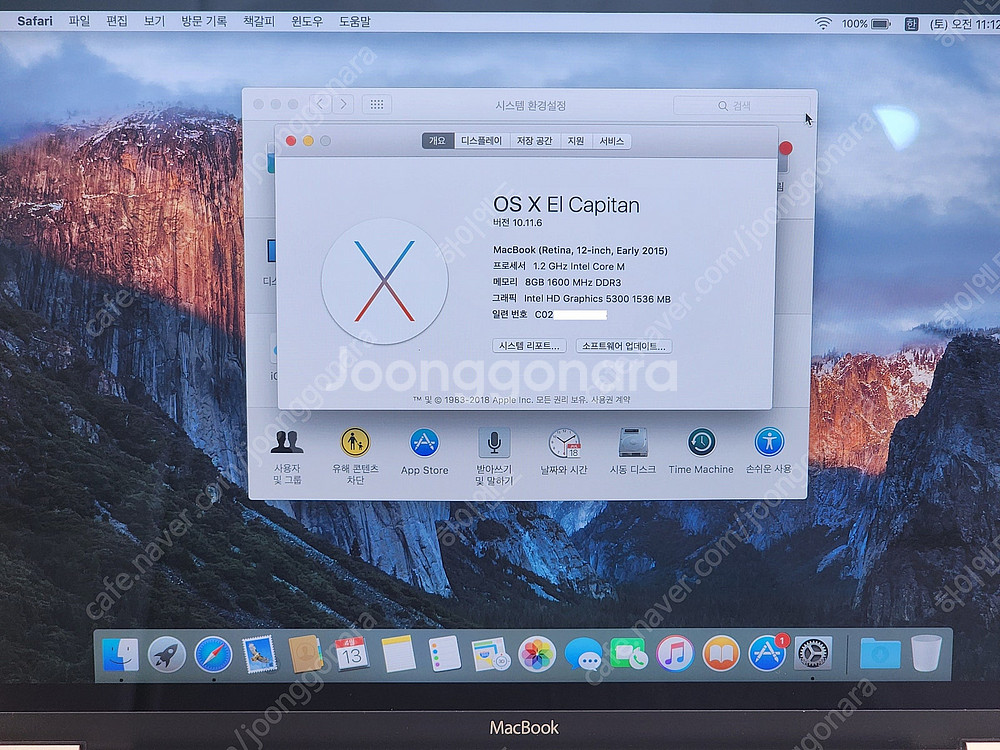The width and height of the screenshot is (1000, 750).
Task: Minimize the About This Mac window
Action: coord(308,141)
